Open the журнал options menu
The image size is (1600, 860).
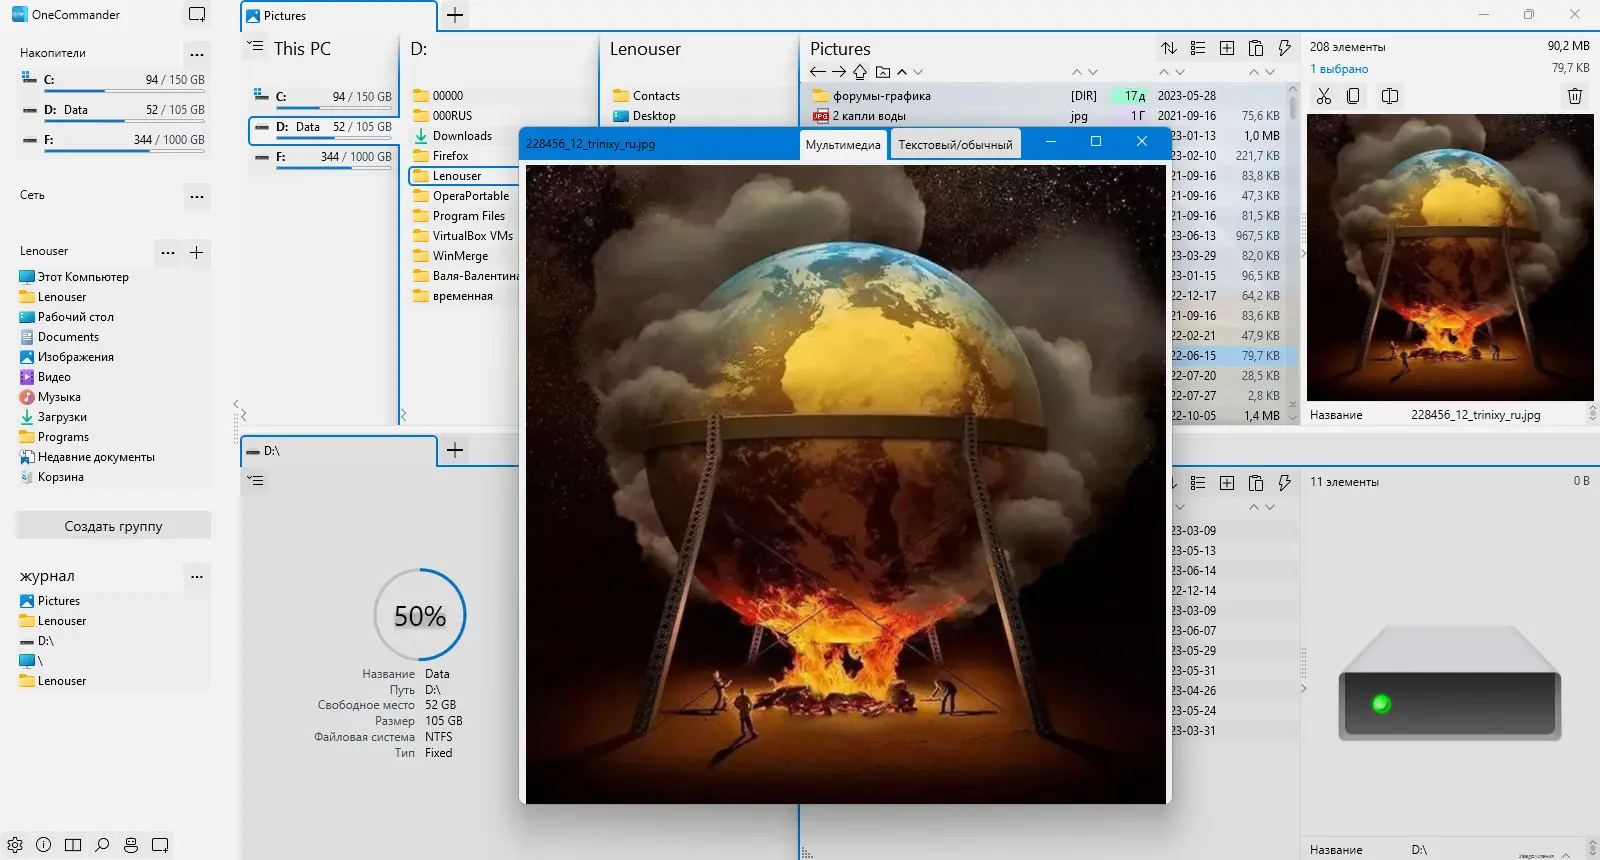[197, 576]
